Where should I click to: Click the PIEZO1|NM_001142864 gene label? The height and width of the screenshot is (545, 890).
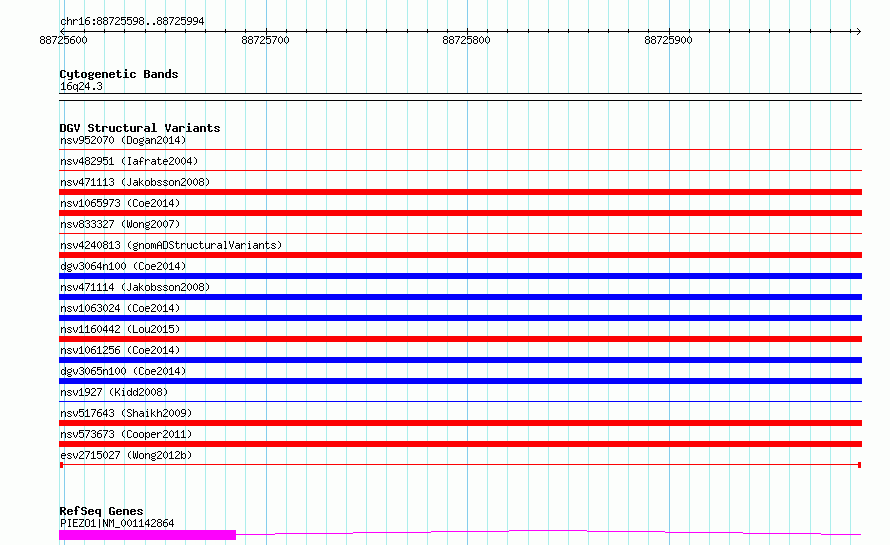(x=117, y=523)
